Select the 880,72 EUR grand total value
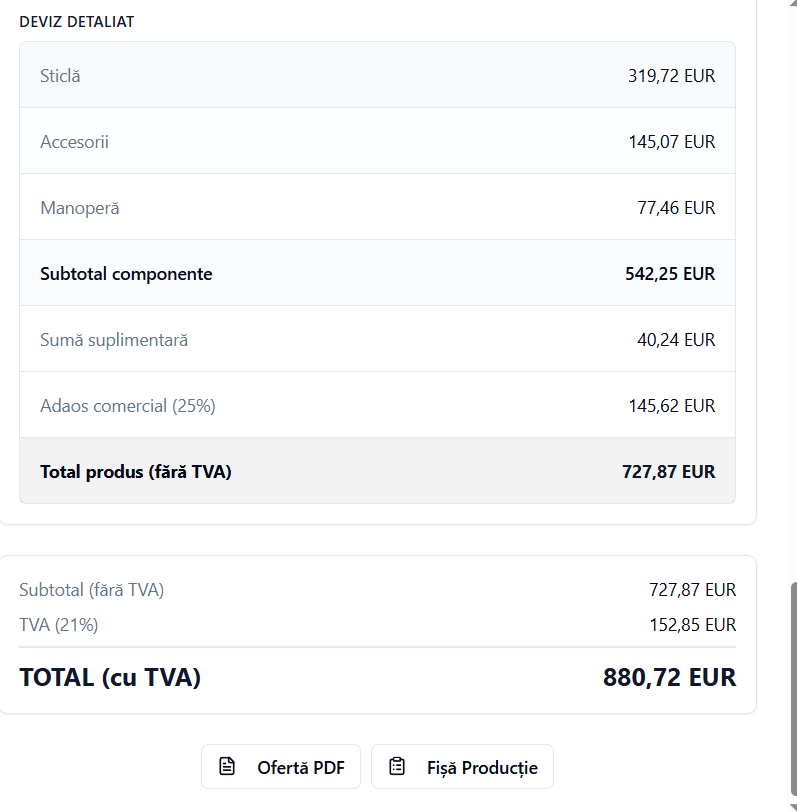The width and height of the screenshot is (797, 812). pyautogui.click(x=669, y=678)
